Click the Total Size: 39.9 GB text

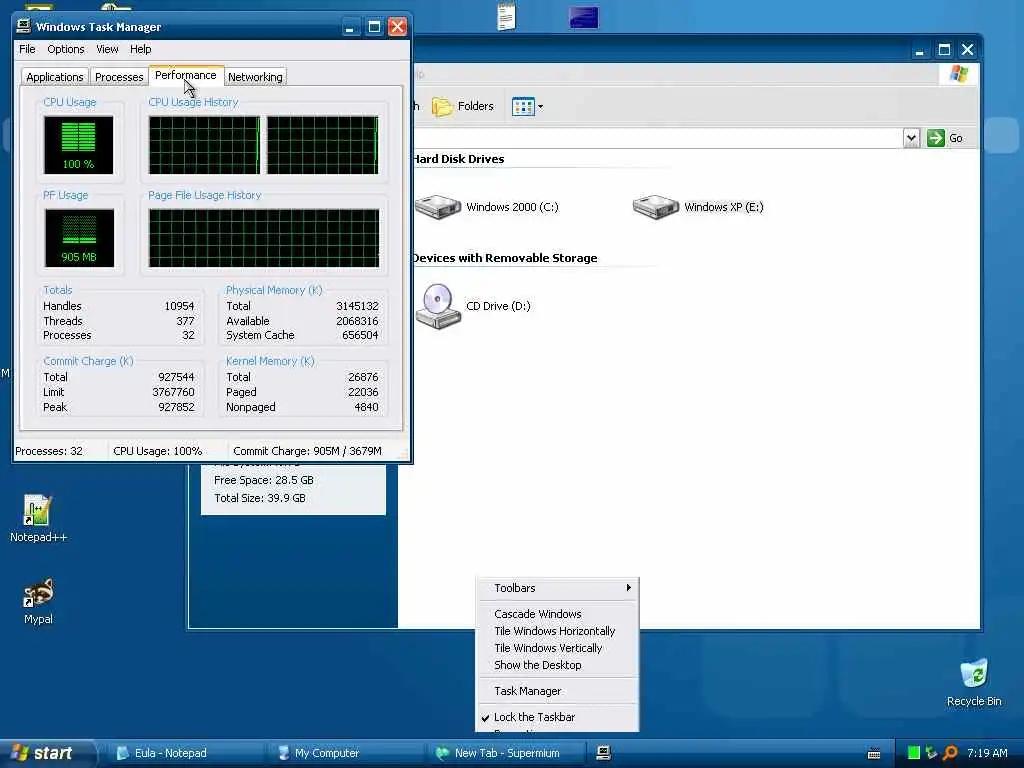(260, 498)
